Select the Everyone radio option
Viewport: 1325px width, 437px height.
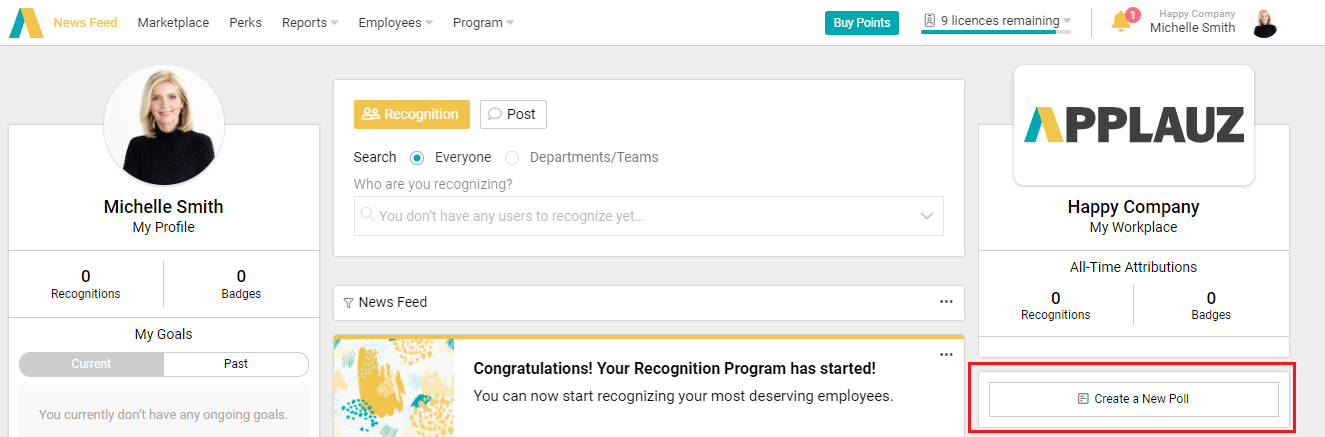click(417, 157)
